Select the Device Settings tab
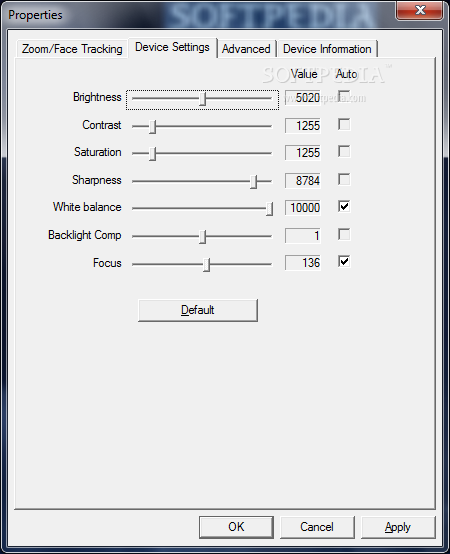The width and height of the screenshot is (450, 554). (x=172, y=47)
